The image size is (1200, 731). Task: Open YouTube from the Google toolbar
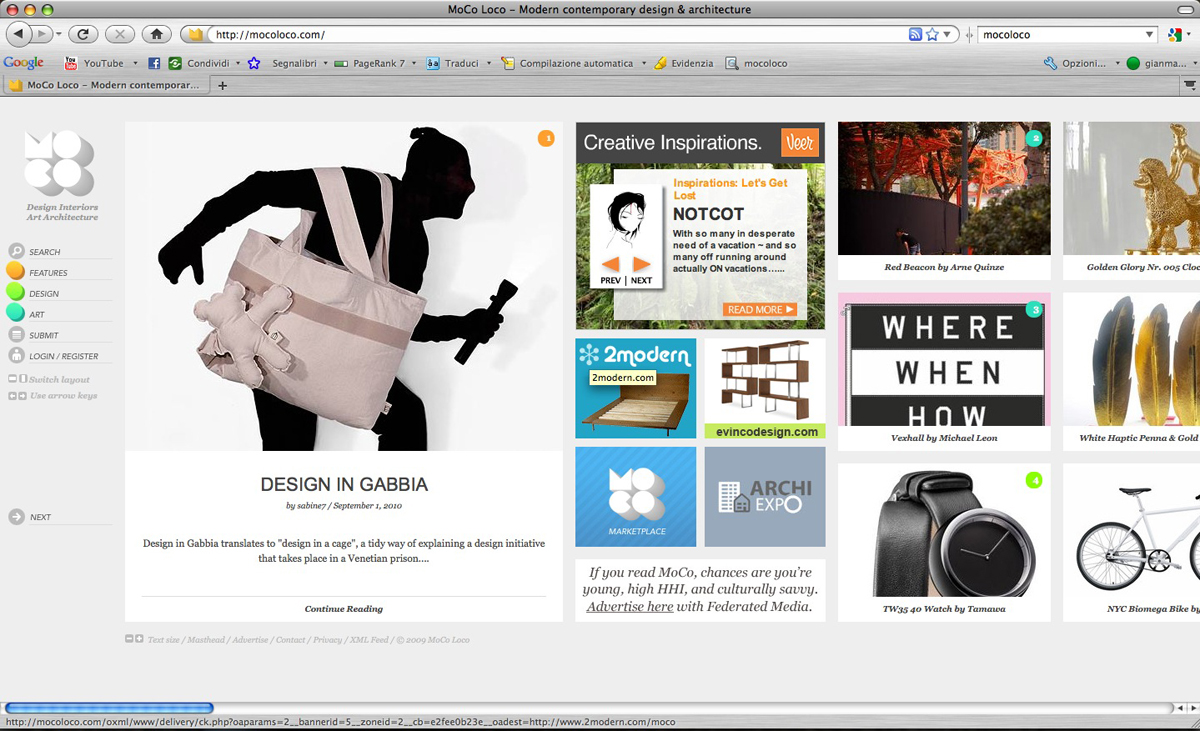pyautogui.click(x=94, y=63)
